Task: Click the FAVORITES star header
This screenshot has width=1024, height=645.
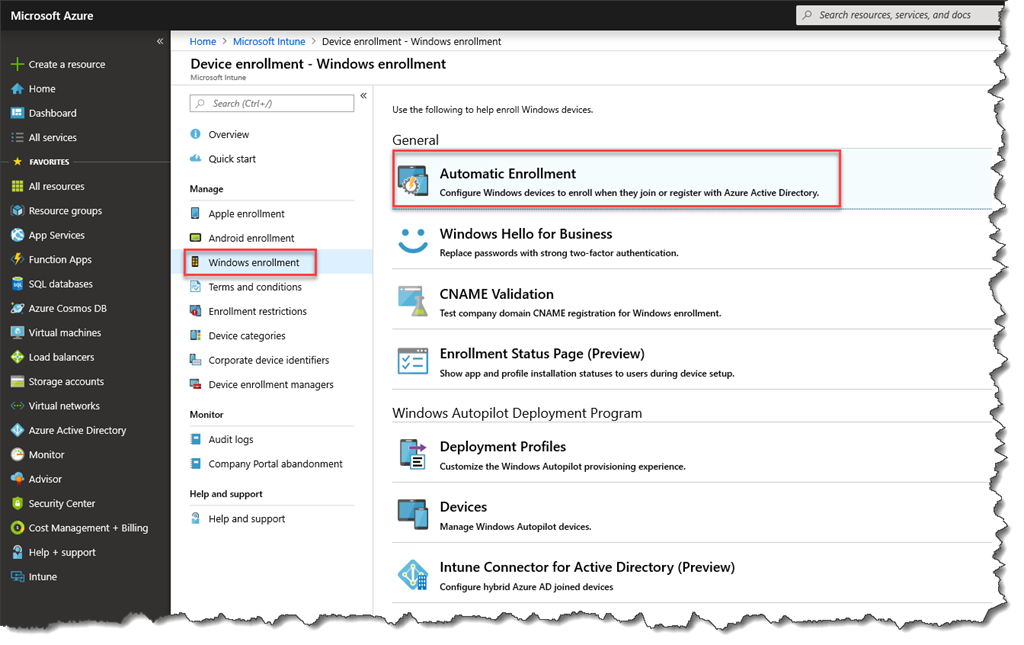Action: (x=41, y=161)
